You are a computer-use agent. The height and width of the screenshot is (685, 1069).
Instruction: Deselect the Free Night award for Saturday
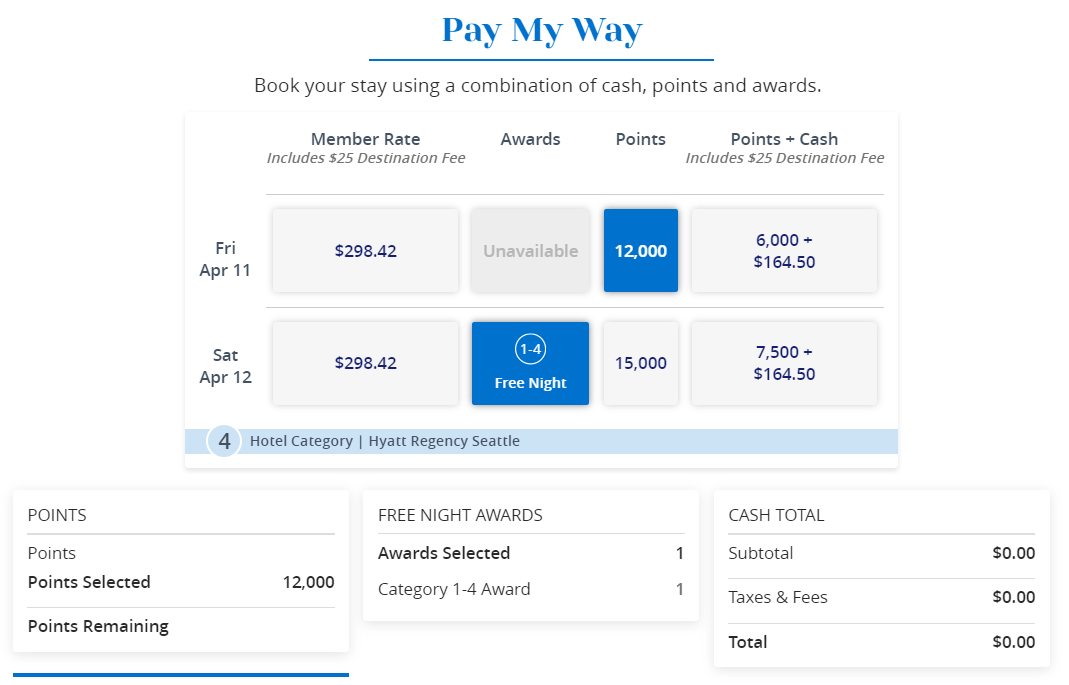(530, 363)
